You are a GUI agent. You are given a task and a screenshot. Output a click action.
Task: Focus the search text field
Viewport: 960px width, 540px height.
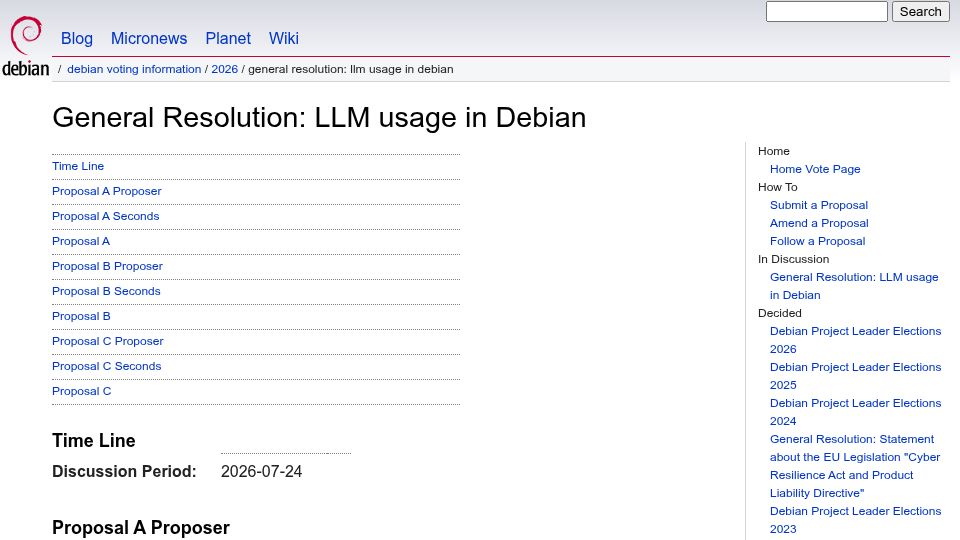[x=827, y=12]
